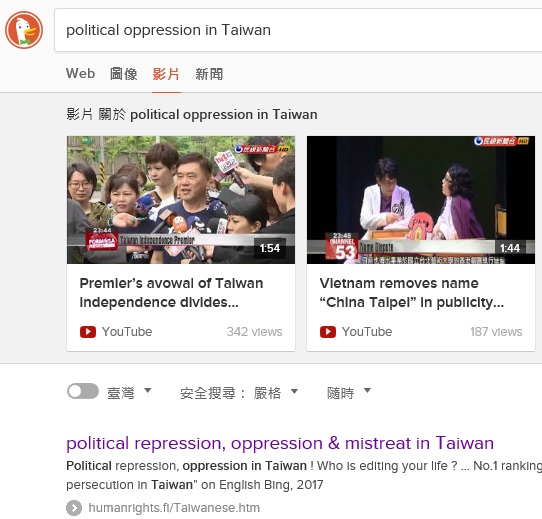This screenshot has width=542, height=519.
Task: Expand the 安全搜尋 嚴格 dropdown
Action: coord(239,393)
